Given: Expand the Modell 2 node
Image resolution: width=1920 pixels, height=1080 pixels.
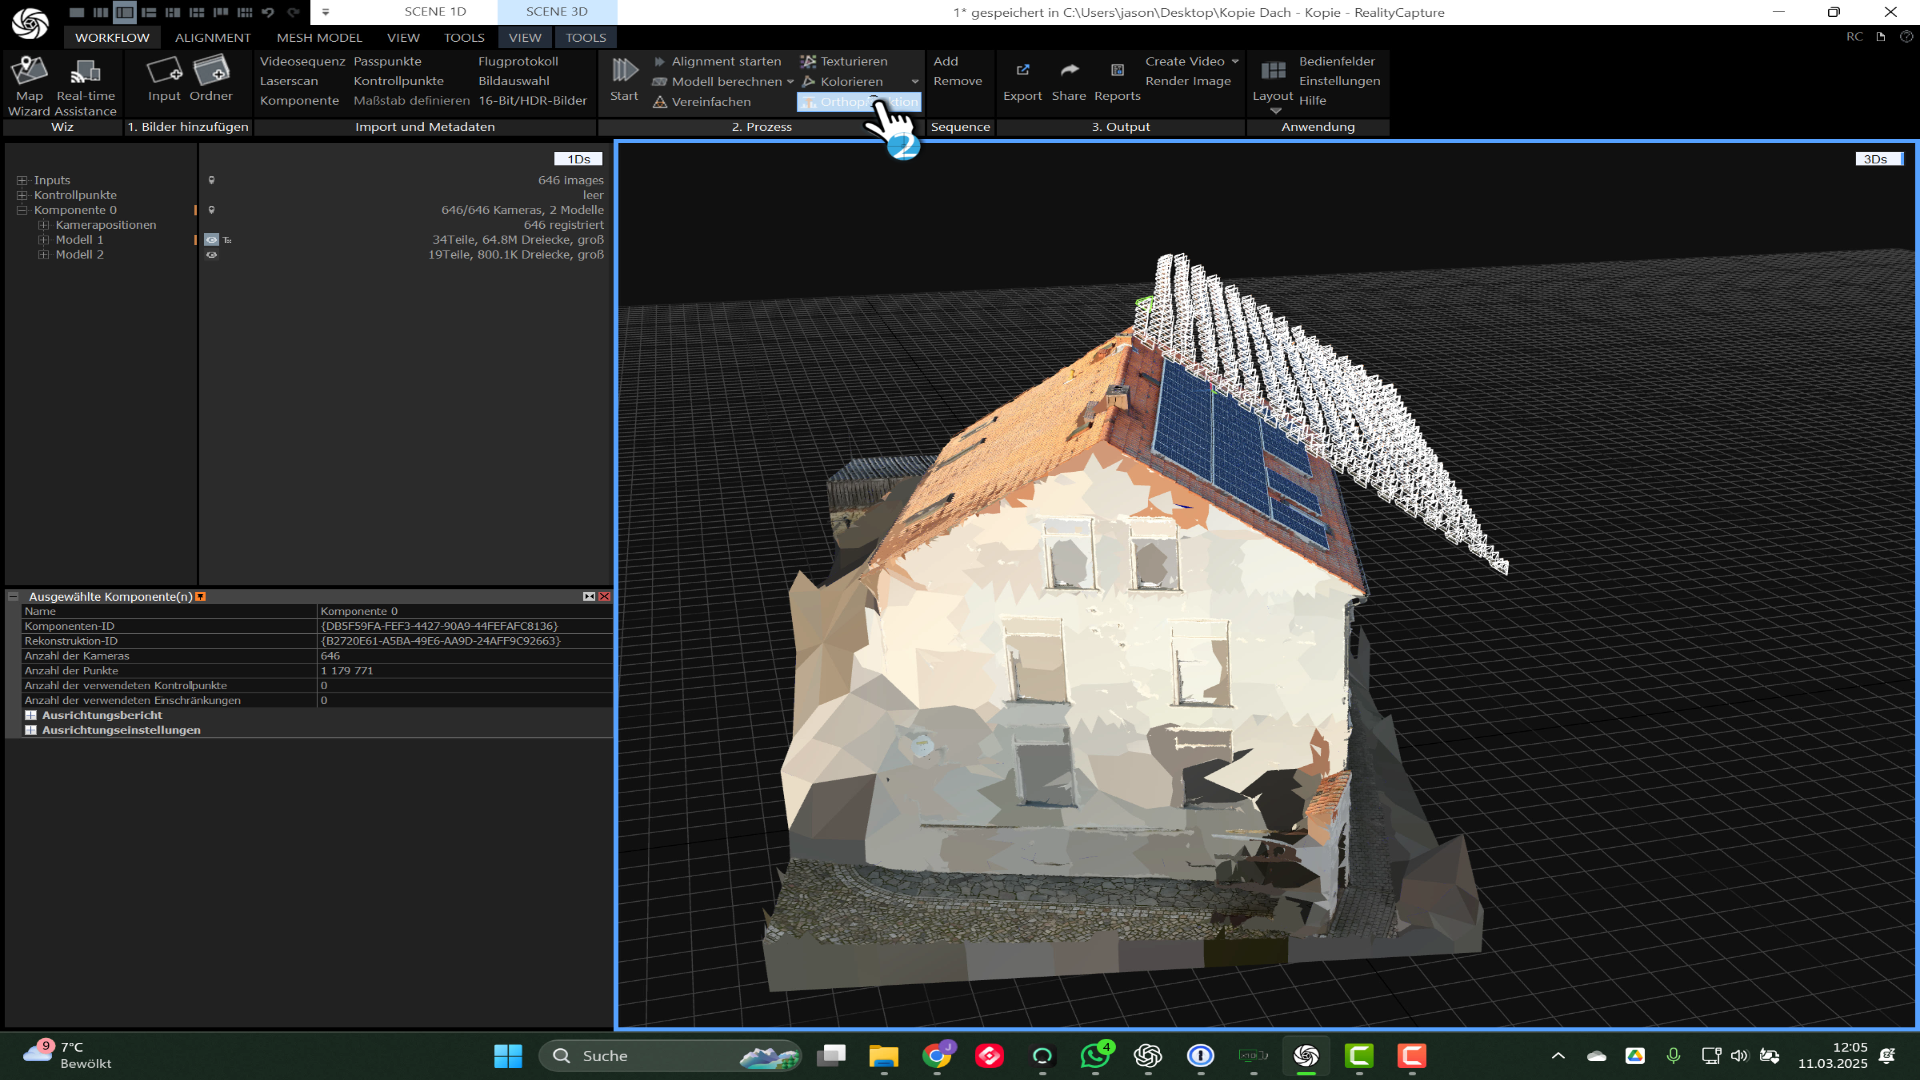Looking at the screenshot, I should [43, 255].
